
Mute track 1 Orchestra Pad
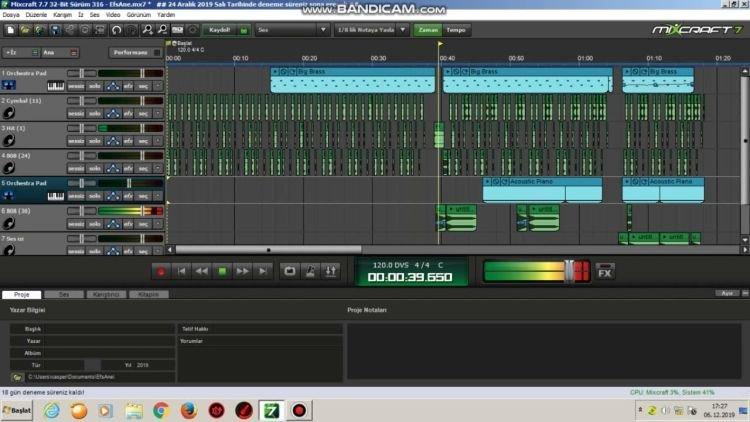click(76, 86)
